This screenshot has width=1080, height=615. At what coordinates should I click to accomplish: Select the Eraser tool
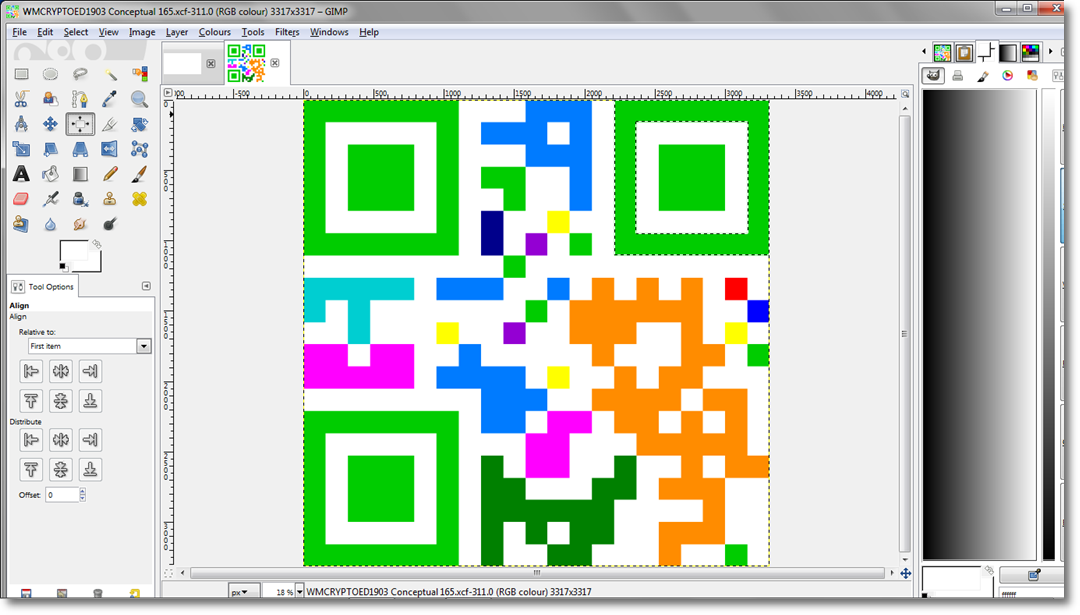pos(21,199)
